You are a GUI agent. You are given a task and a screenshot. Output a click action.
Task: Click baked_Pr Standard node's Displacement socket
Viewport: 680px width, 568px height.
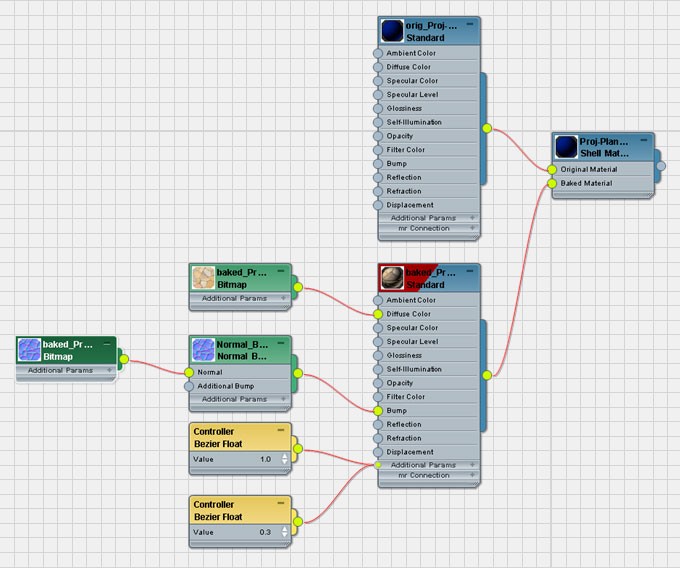coord(378,452)
